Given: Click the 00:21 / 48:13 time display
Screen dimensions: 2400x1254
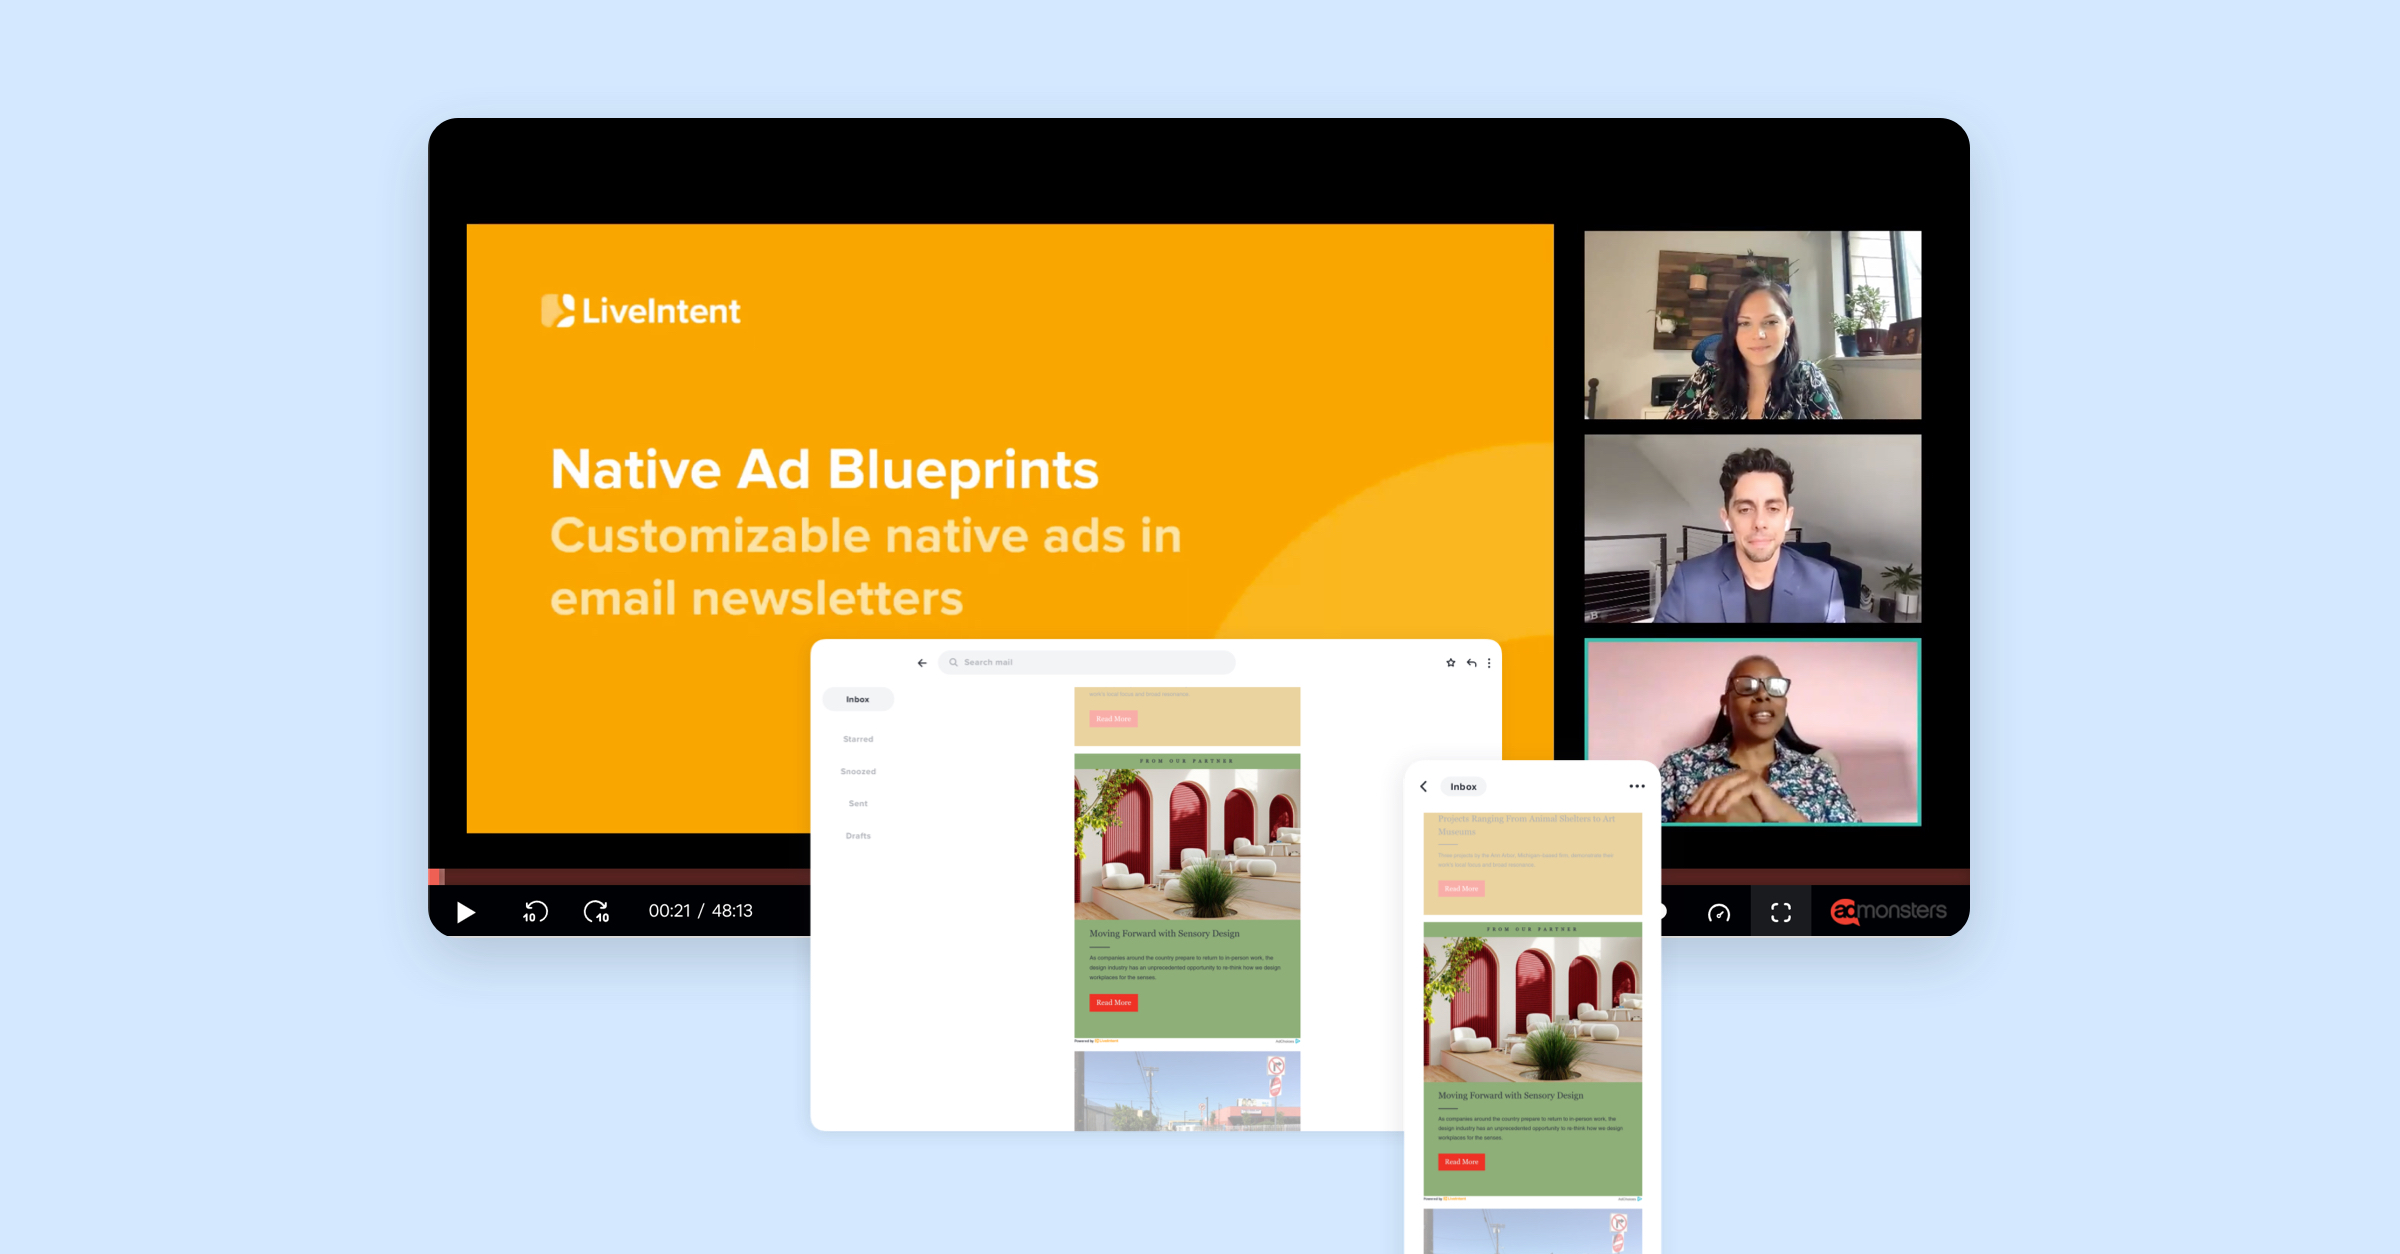Looking at the screenshot, I should click(700, 911).
